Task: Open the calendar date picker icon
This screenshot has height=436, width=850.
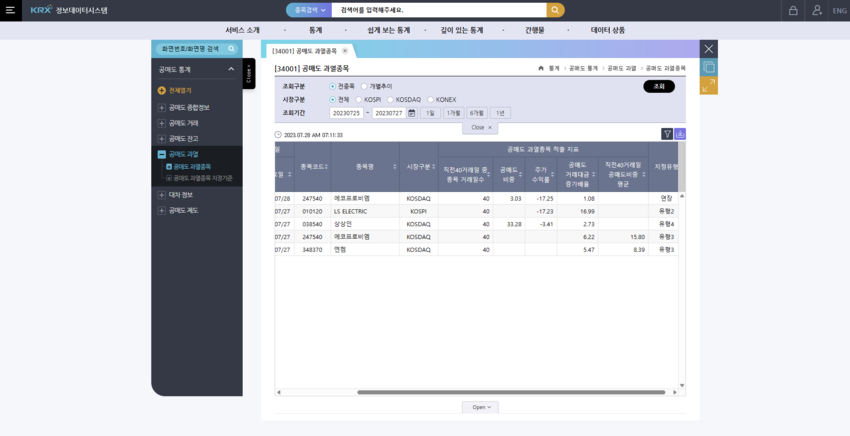Action: [412, 113]
